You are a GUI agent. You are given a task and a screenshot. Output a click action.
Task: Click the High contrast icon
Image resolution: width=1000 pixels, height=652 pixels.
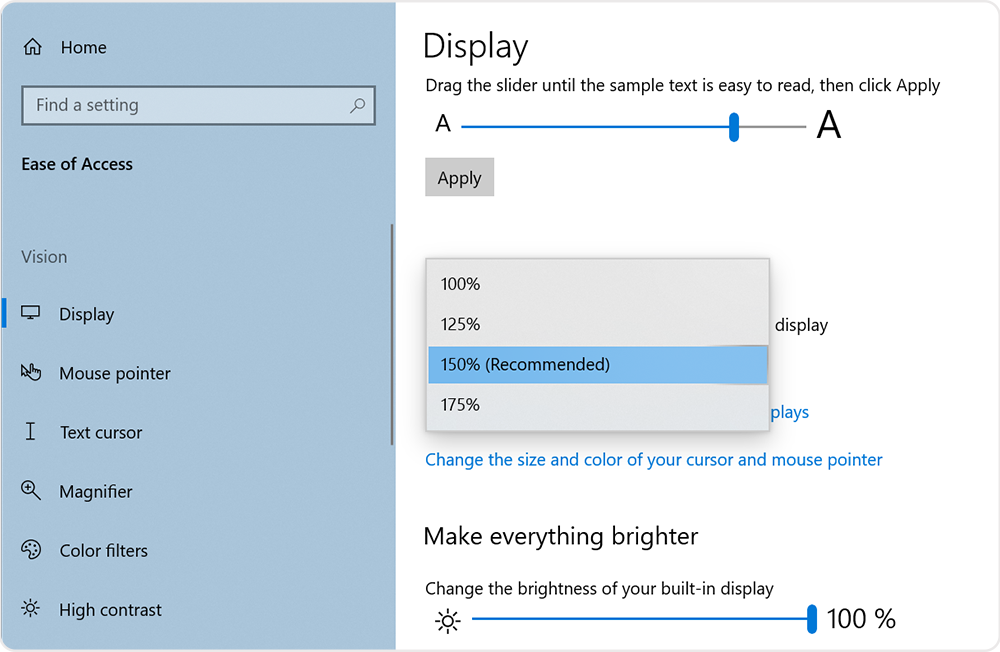(x=33, y=608)
